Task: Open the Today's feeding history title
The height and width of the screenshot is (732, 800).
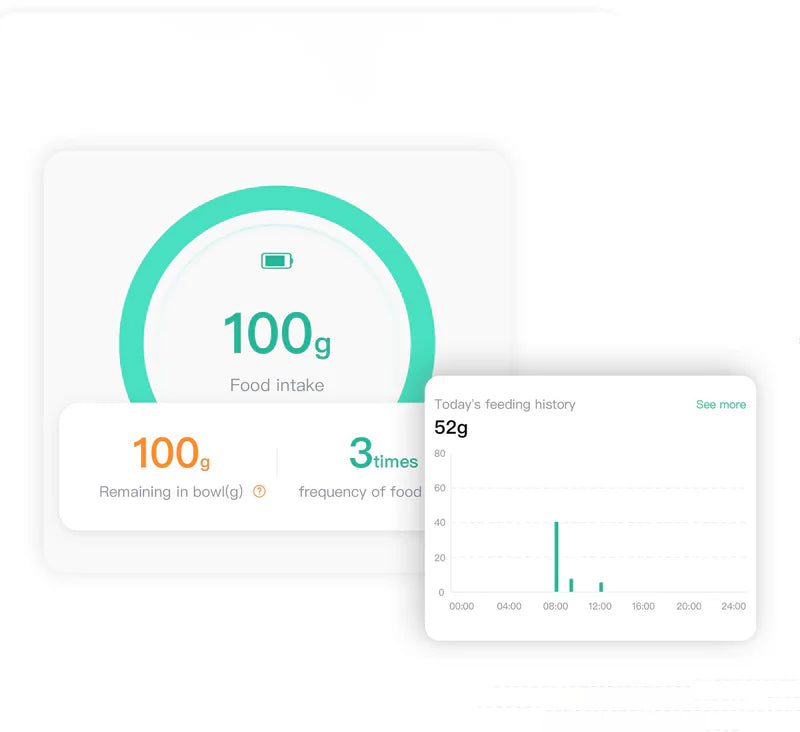Action: [x=505, y=405]
